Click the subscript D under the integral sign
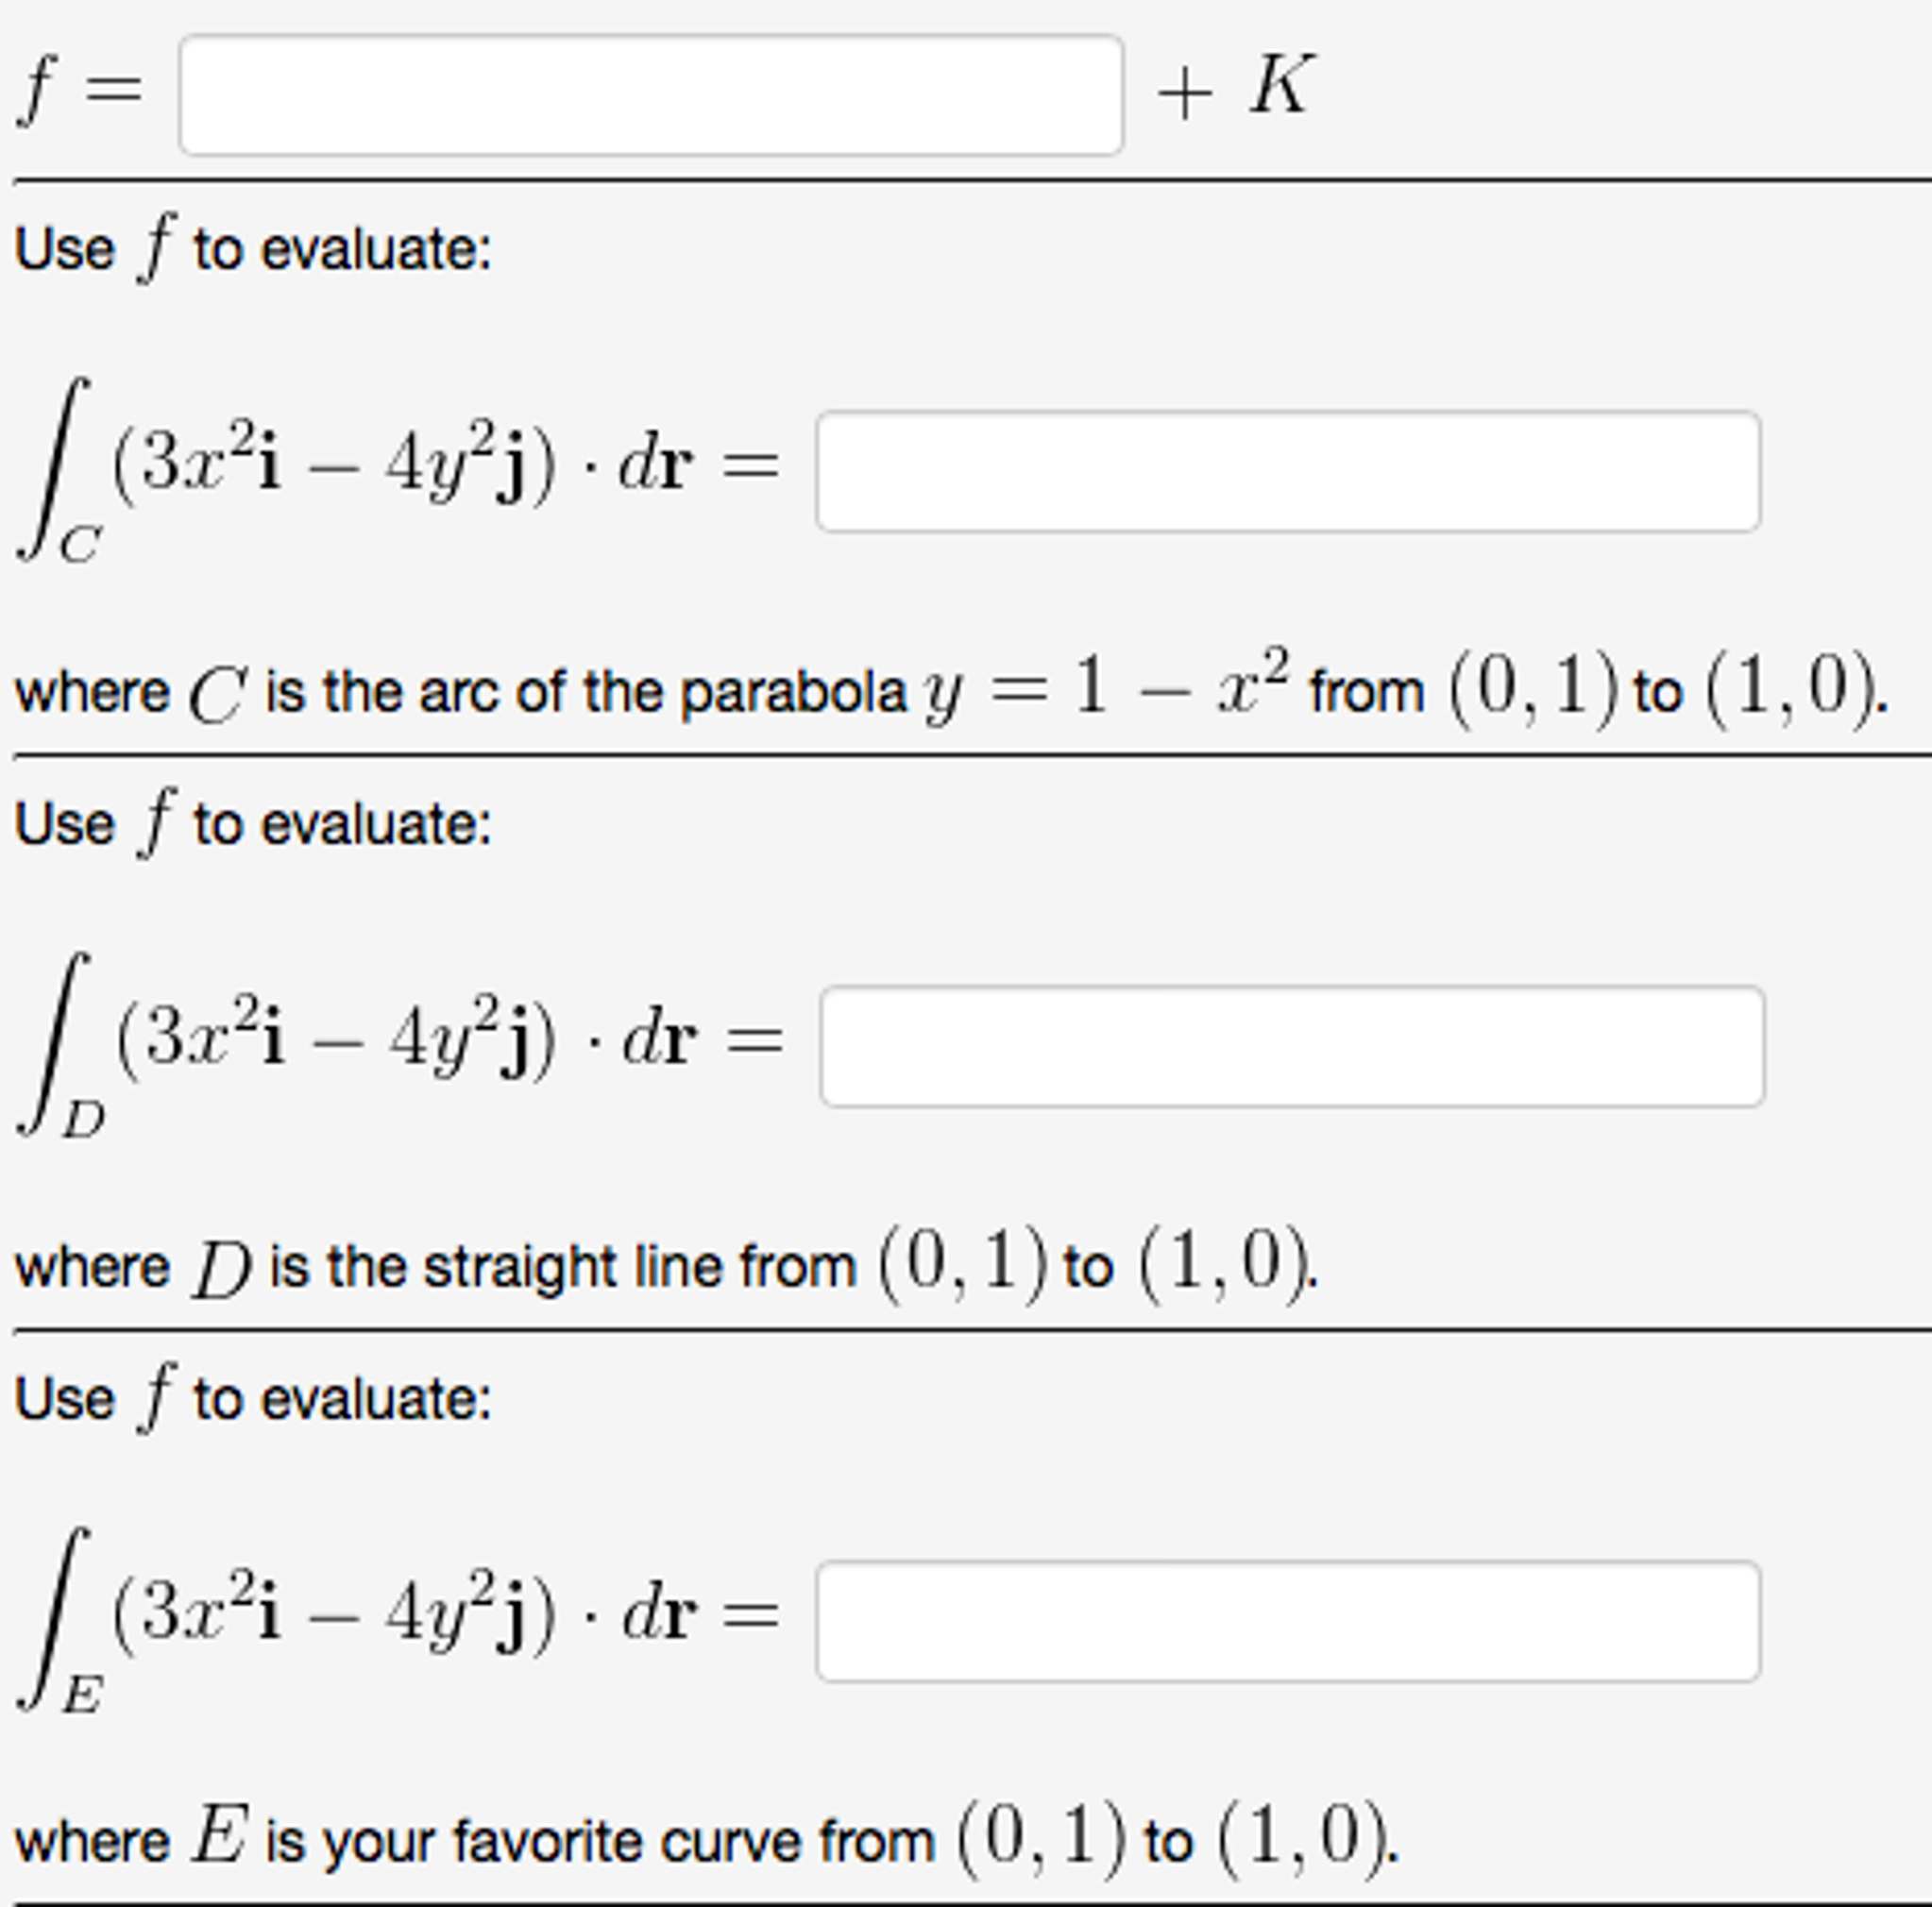1932x1907 pixels. pyautogui.click(x=83, y=1121)
